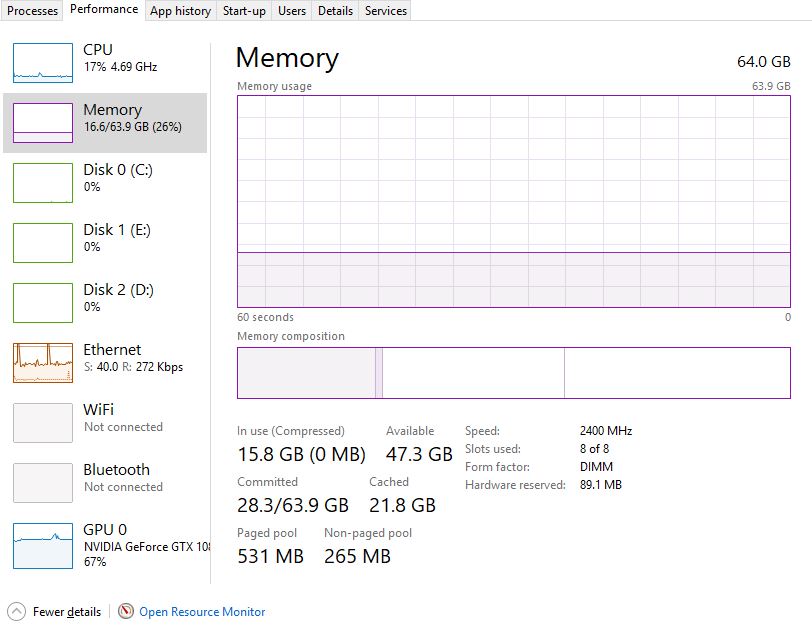
Task: Open Disk 0 (C:) performance graph
Action: [42, 183]
